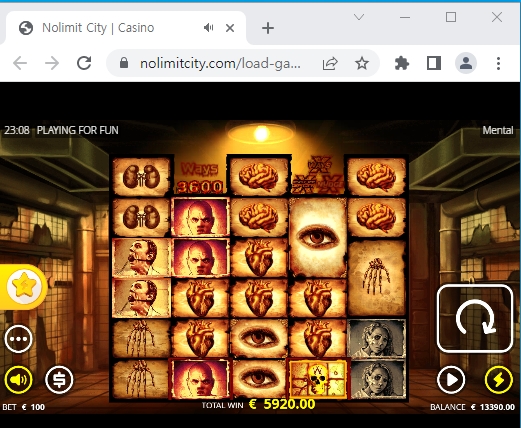Image resolution: width=521 pixels, height=428 pixels.
Task: Click the large eye symbol on reel four
Action: [x=318, y=238]
